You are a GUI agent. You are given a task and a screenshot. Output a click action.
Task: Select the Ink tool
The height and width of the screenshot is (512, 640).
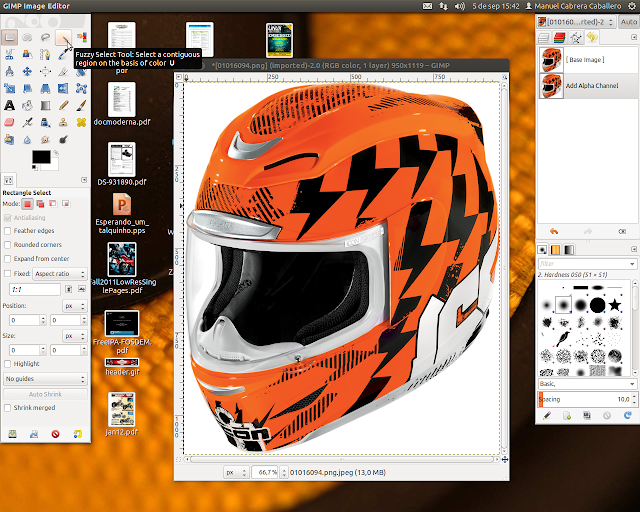45,122
